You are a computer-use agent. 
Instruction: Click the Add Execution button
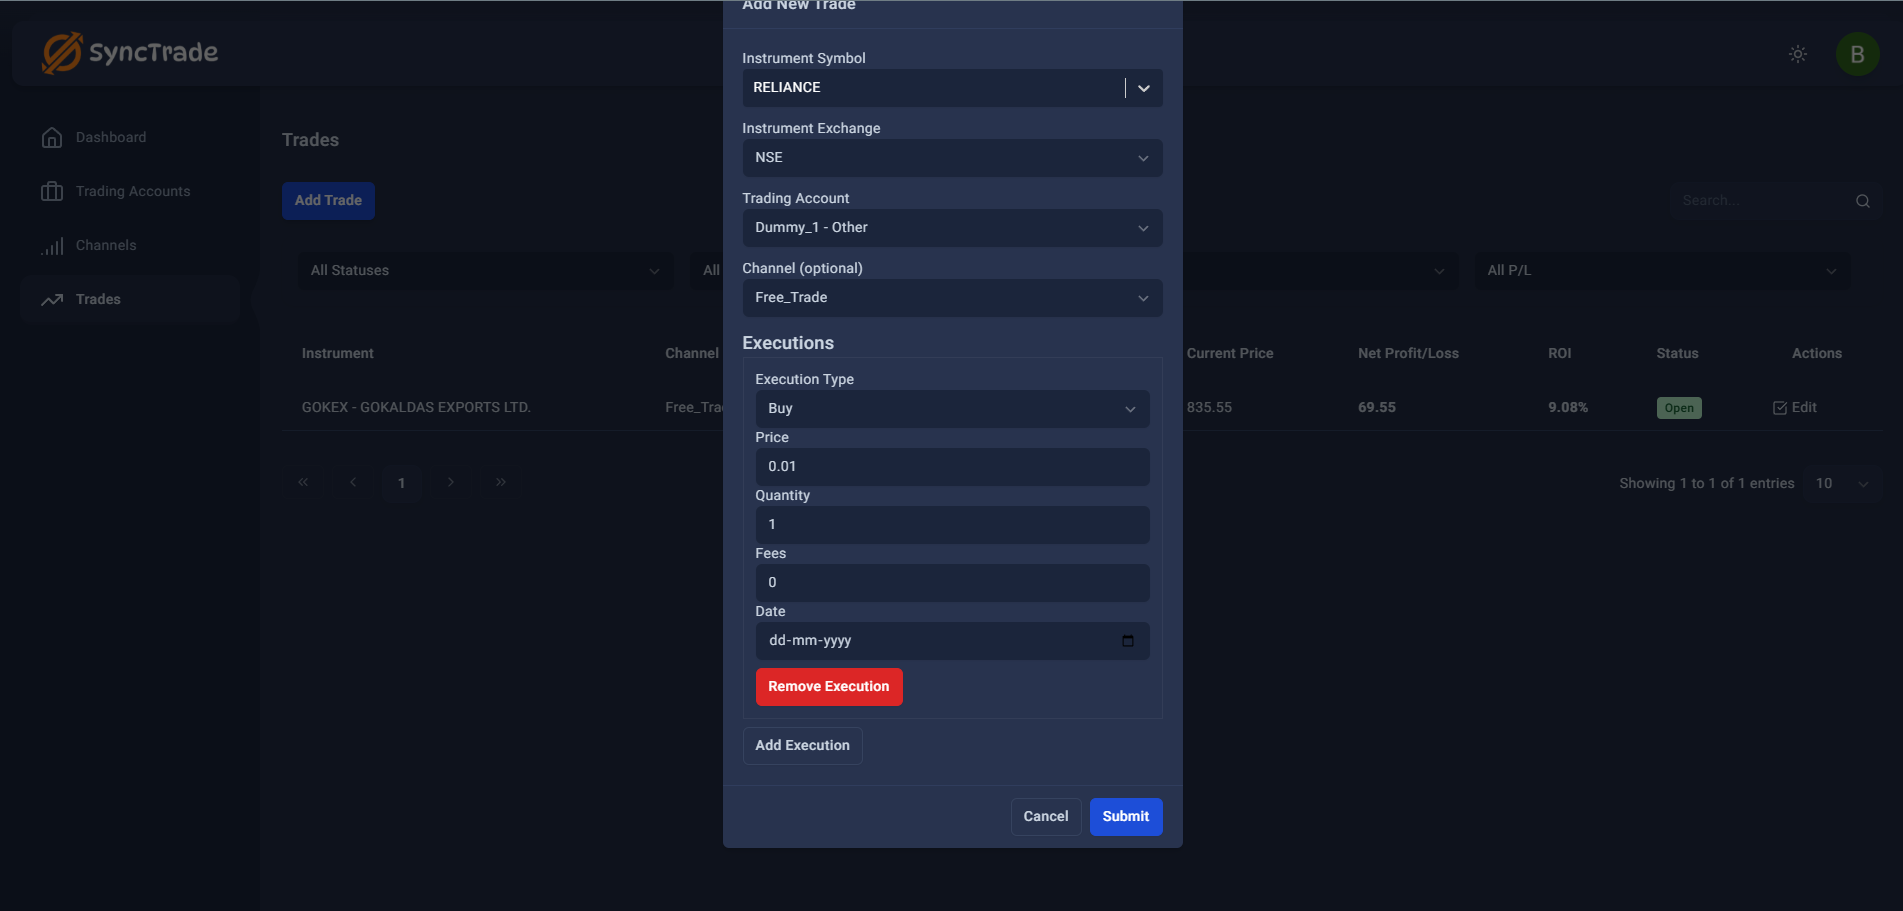tap(802, 746)
